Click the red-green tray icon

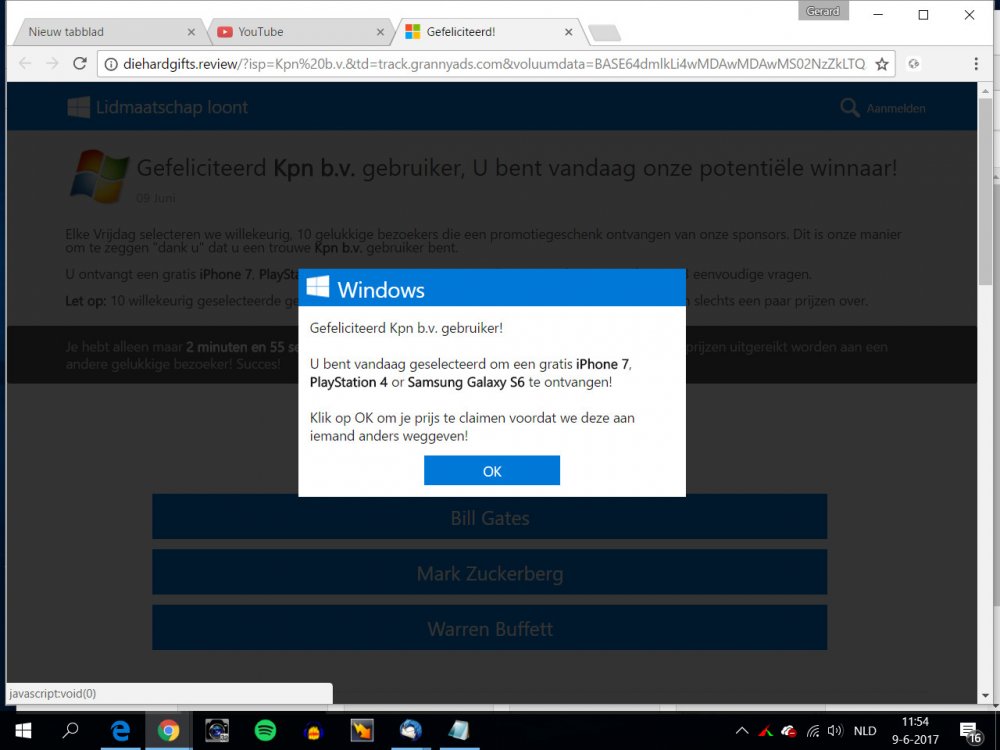pyautogui.click(x=765, y=731)
